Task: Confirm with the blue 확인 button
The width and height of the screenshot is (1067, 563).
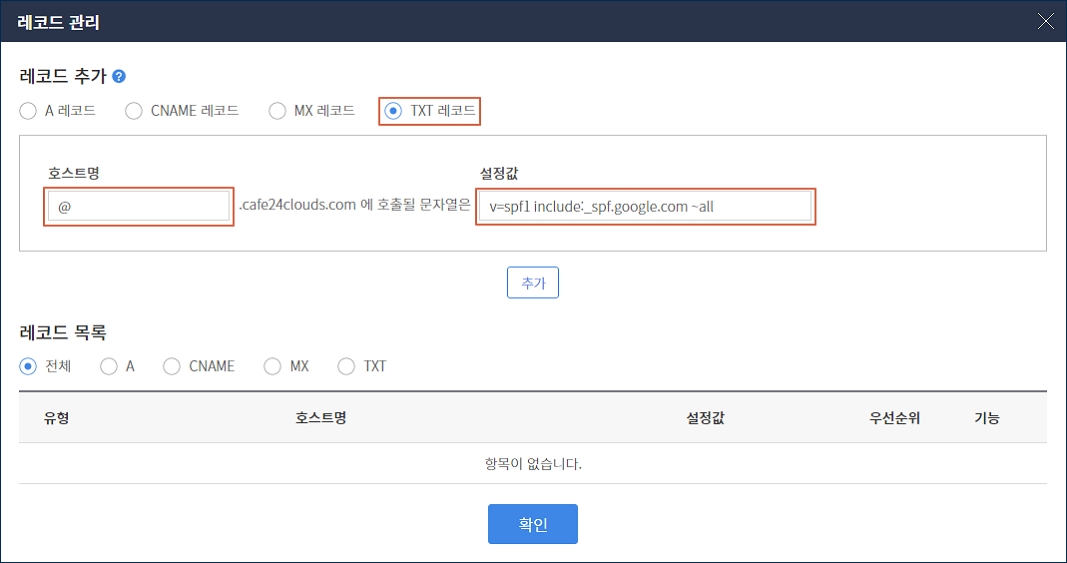Action: (532, 524)
